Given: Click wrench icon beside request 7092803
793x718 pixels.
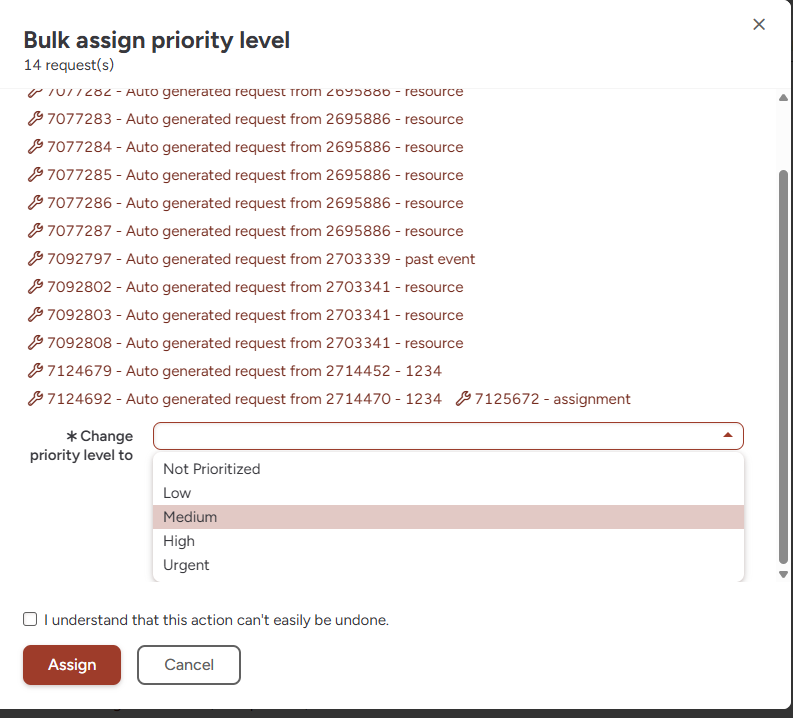Looking at the screenshot, I should (34, 315).
